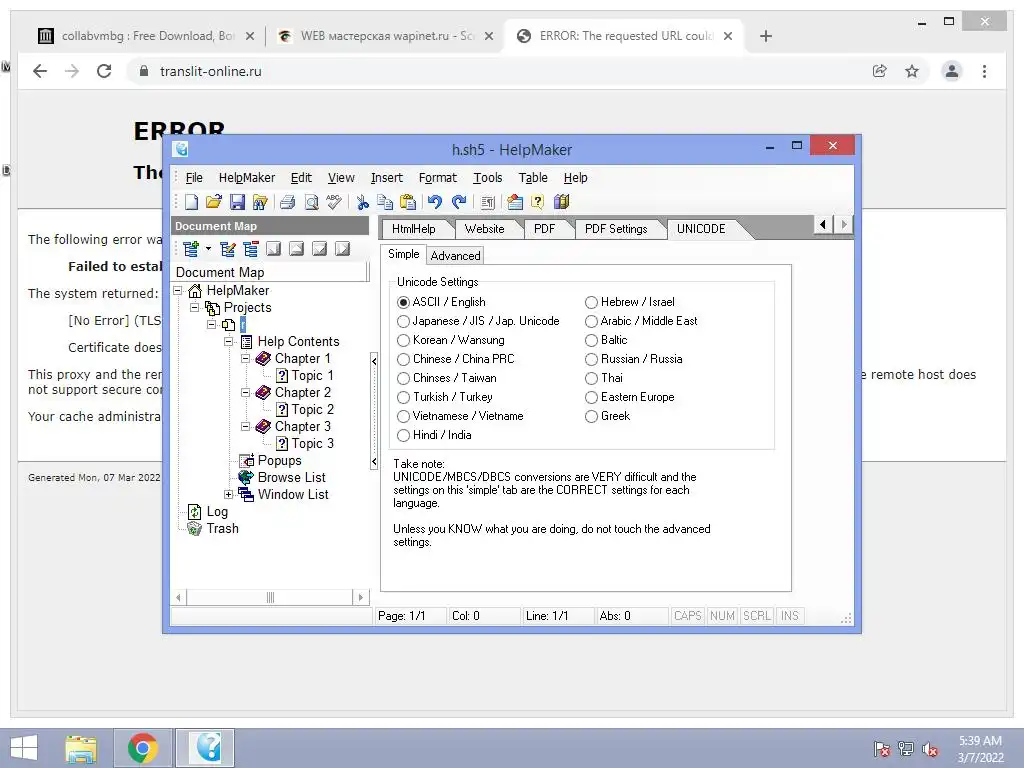Redo with the blue forward arrow icon

coord(459,202)
